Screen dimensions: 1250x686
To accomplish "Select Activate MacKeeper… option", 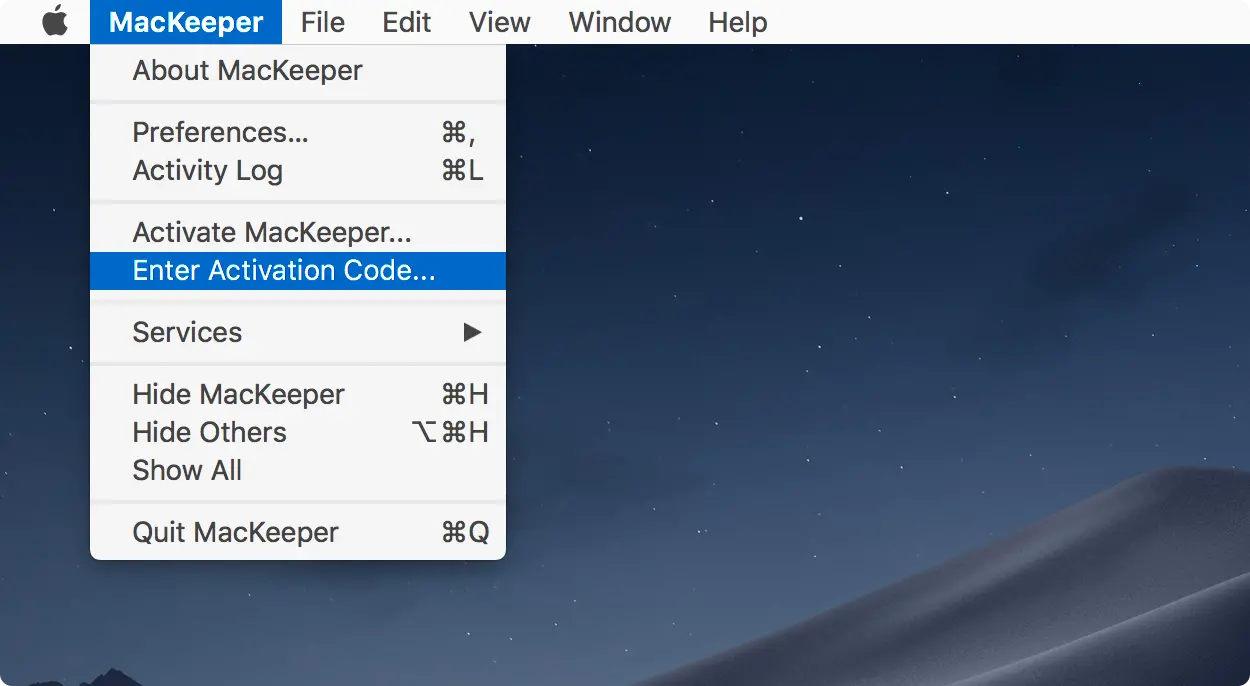I will point(298,233).
